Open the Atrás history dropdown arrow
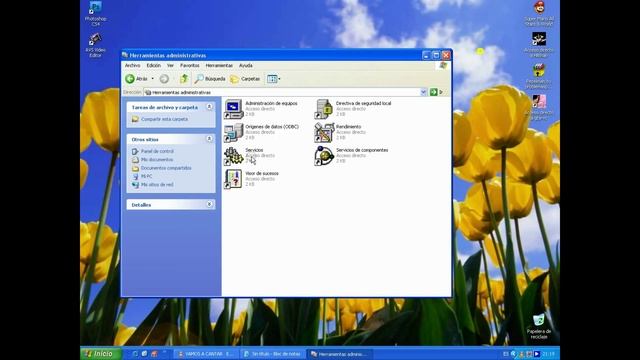The width and height of the screenshot is (640, 360). pyautogui.click(x=153, y=79)
